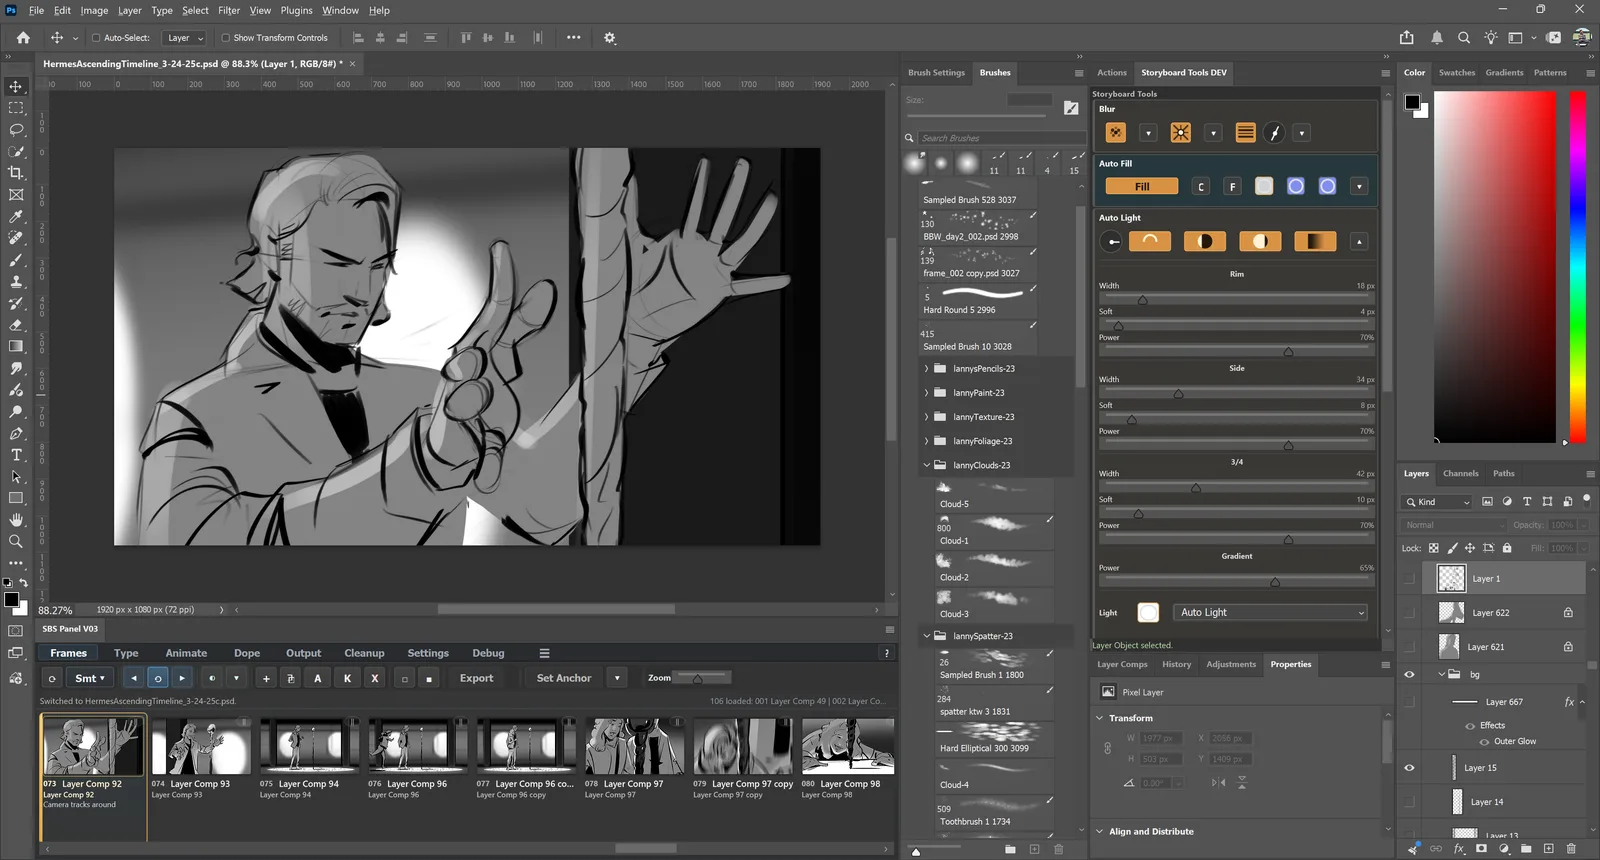1600x860 pixels.
Task: Collapse the bg layer group
Action: click(1442, 675)
